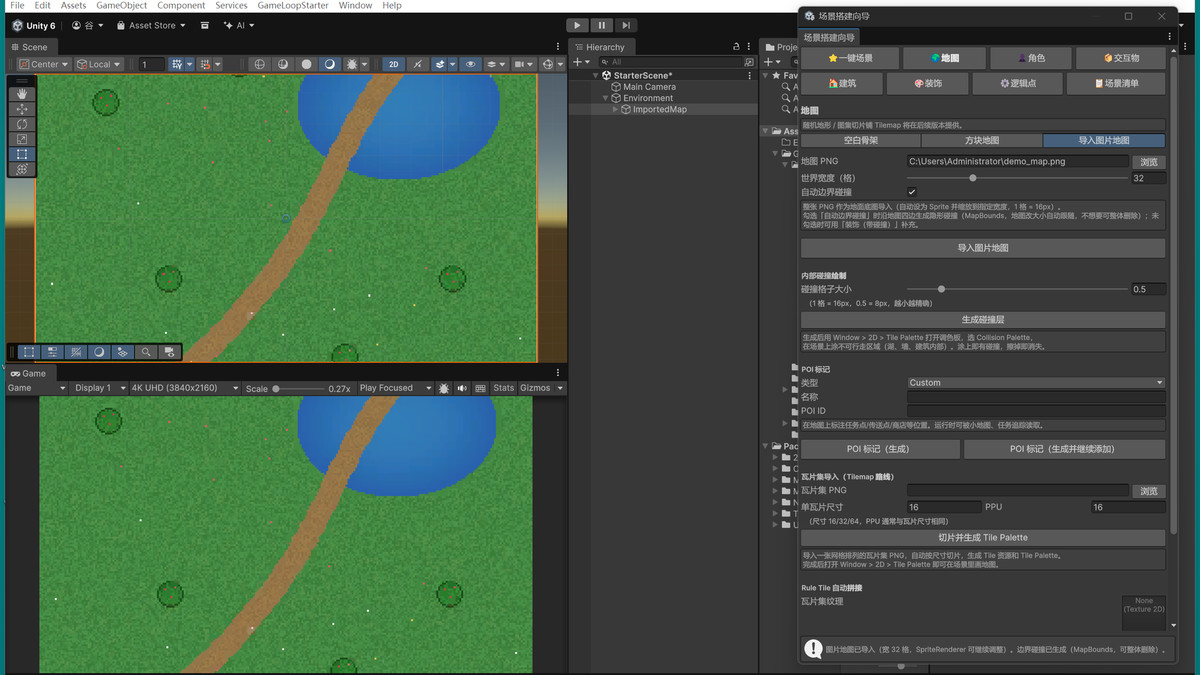Screen dimensions: 1200x675
Task: Adjust the Game view Scale slider
Action: pyautogui.click(x=298, y=388)
